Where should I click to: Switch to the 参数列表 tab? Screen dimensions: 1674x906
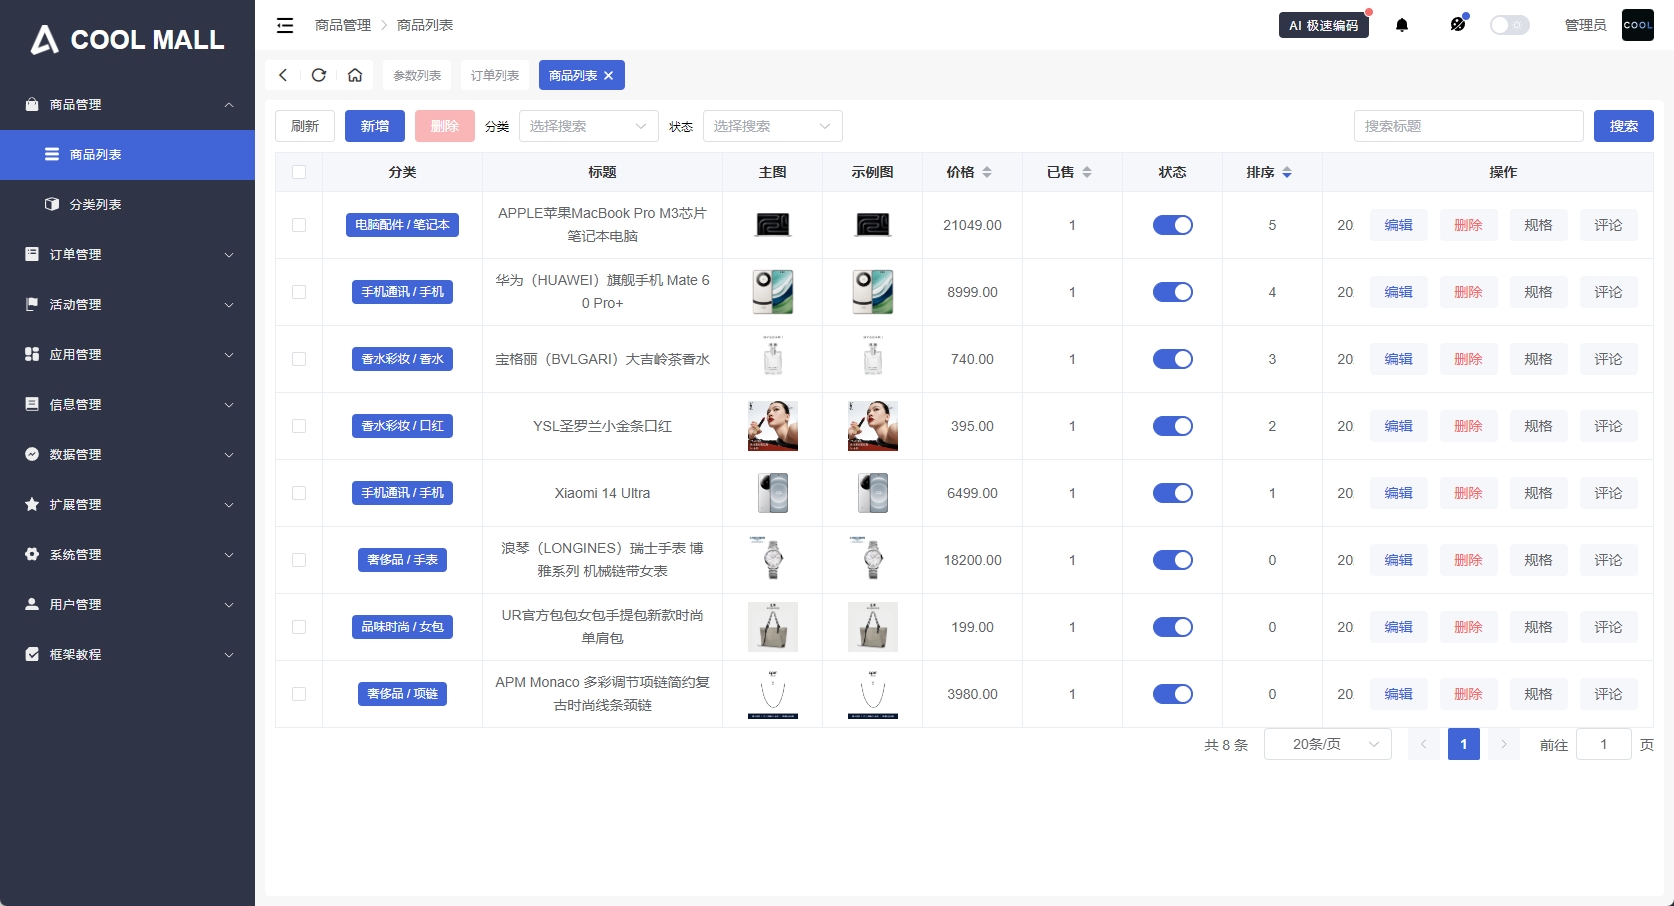417,75
